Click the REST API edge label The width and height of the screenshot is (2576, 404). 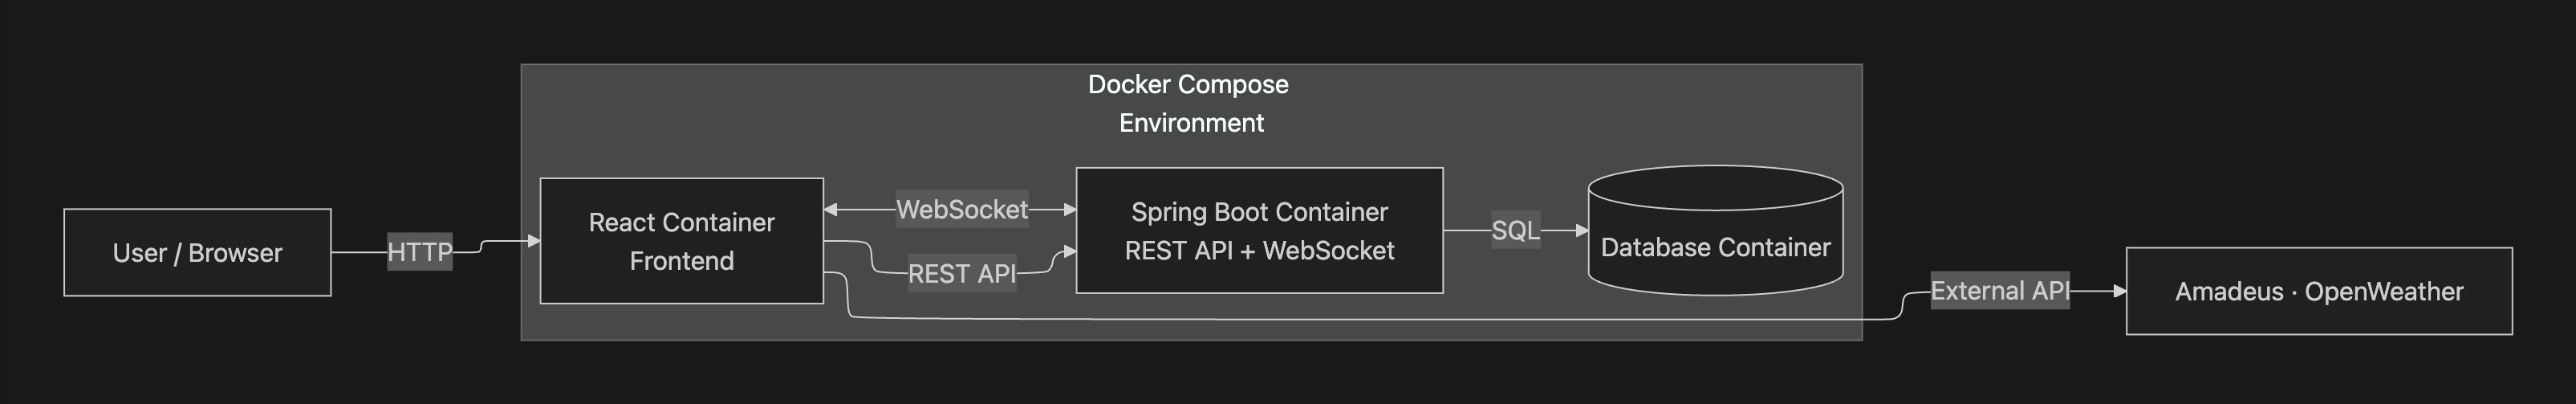(961, 273)
